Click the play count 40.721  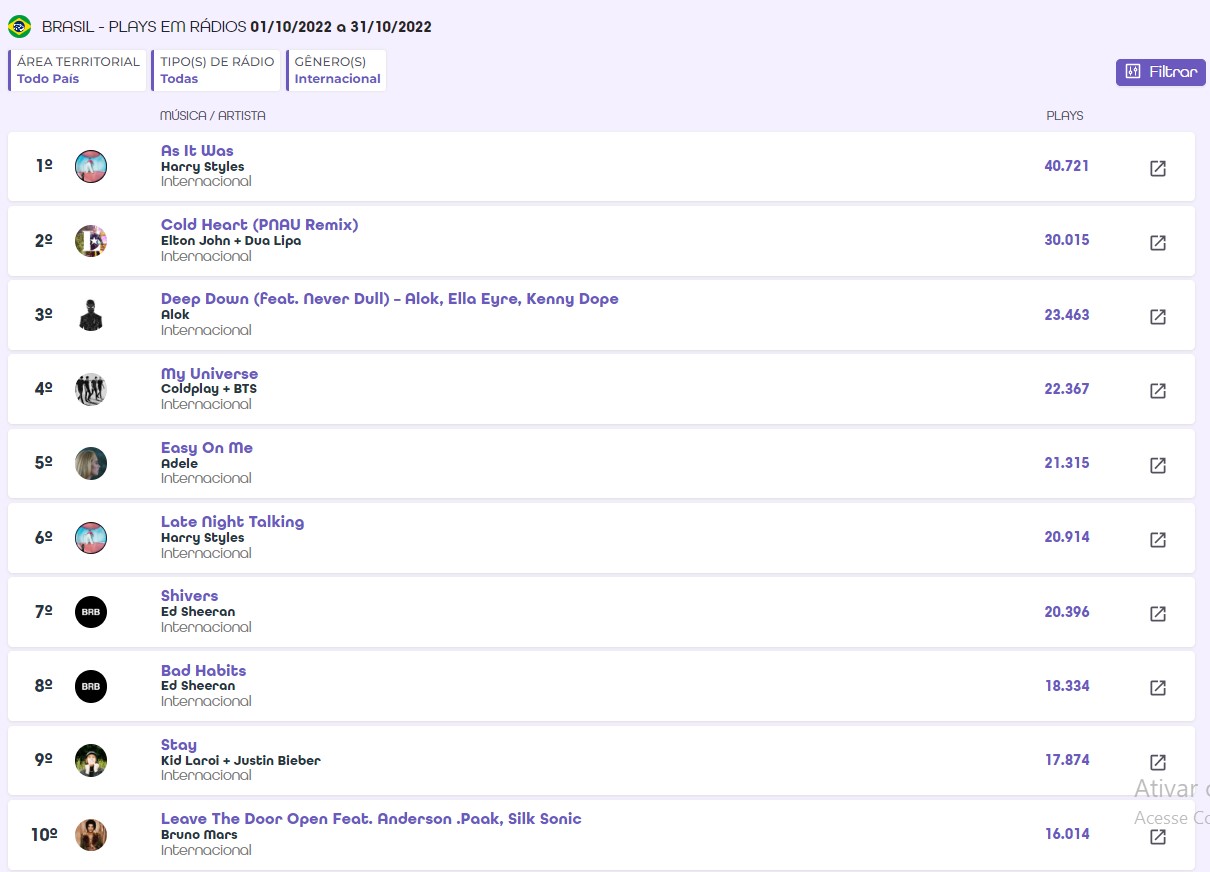[1067, 166]
